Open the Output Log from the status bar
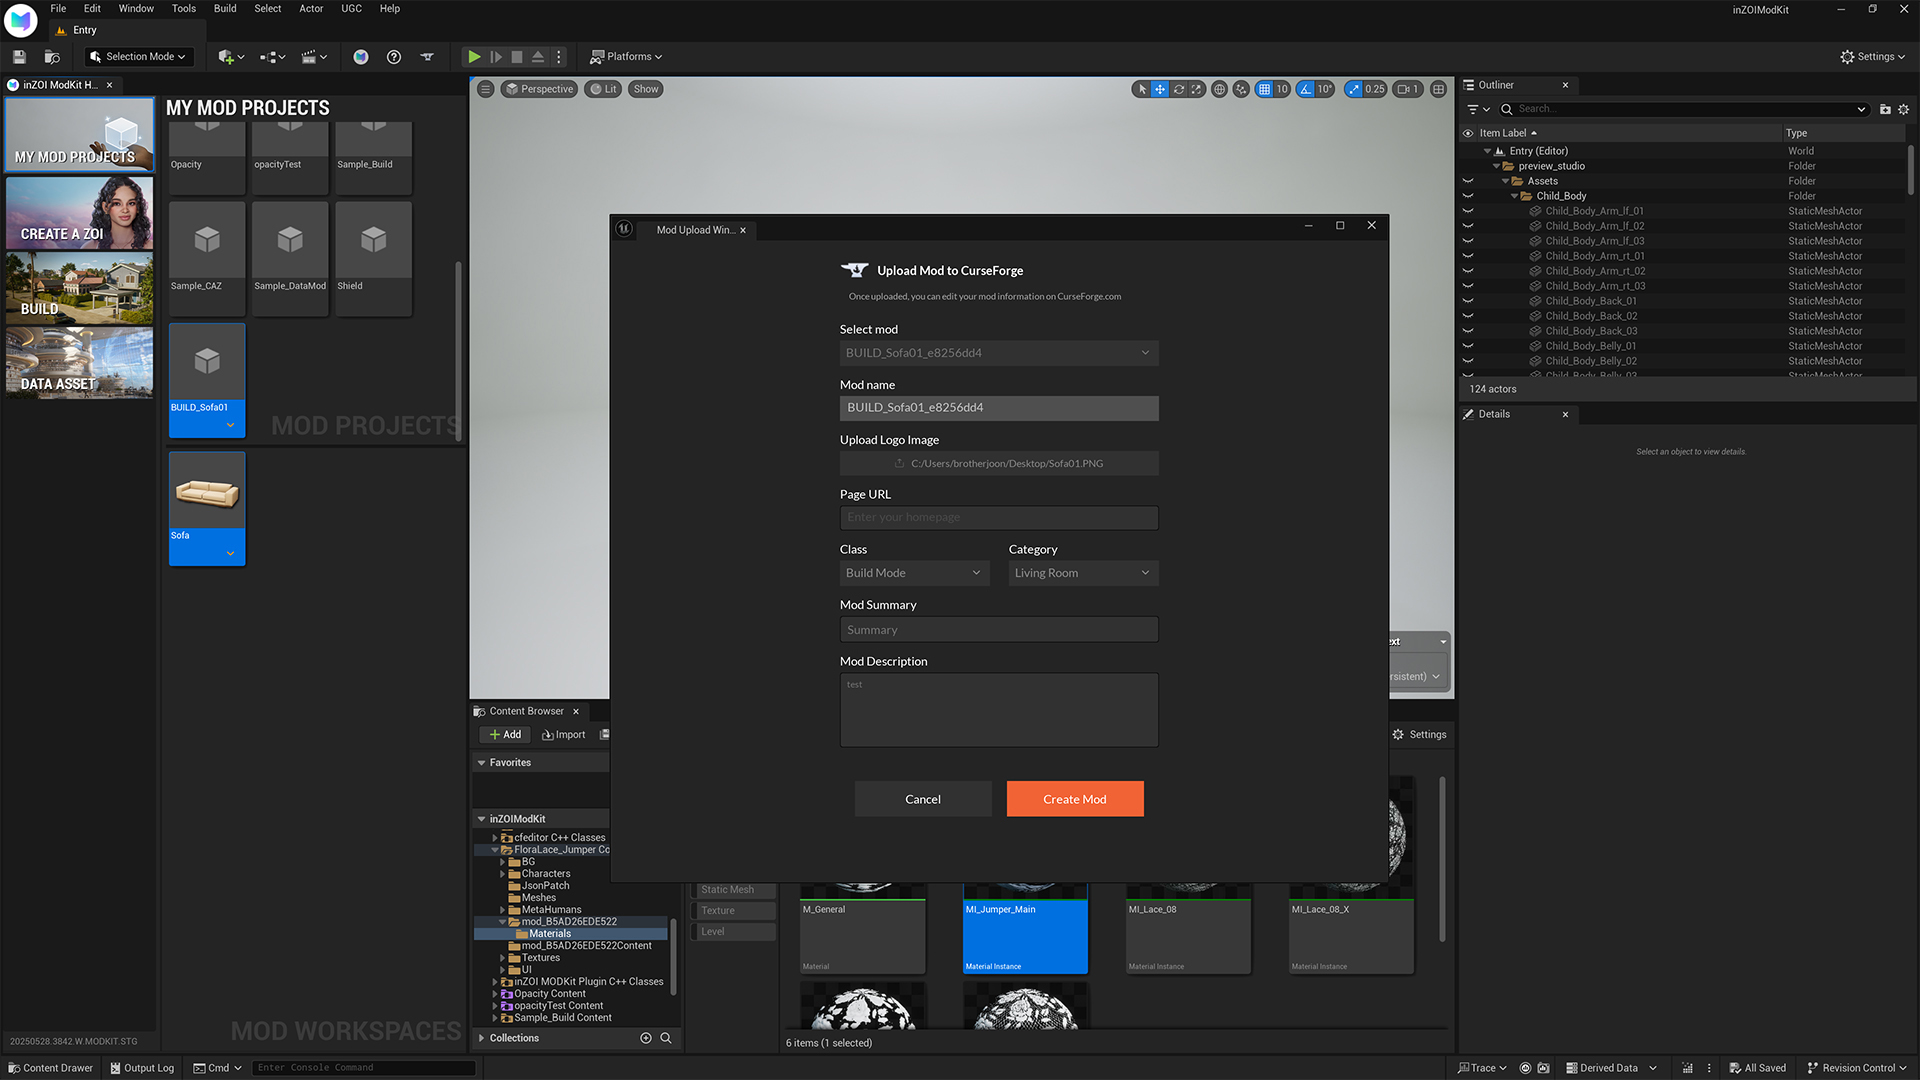Viewport: 1920px width, 1080px height. (x=142, y=1068)
